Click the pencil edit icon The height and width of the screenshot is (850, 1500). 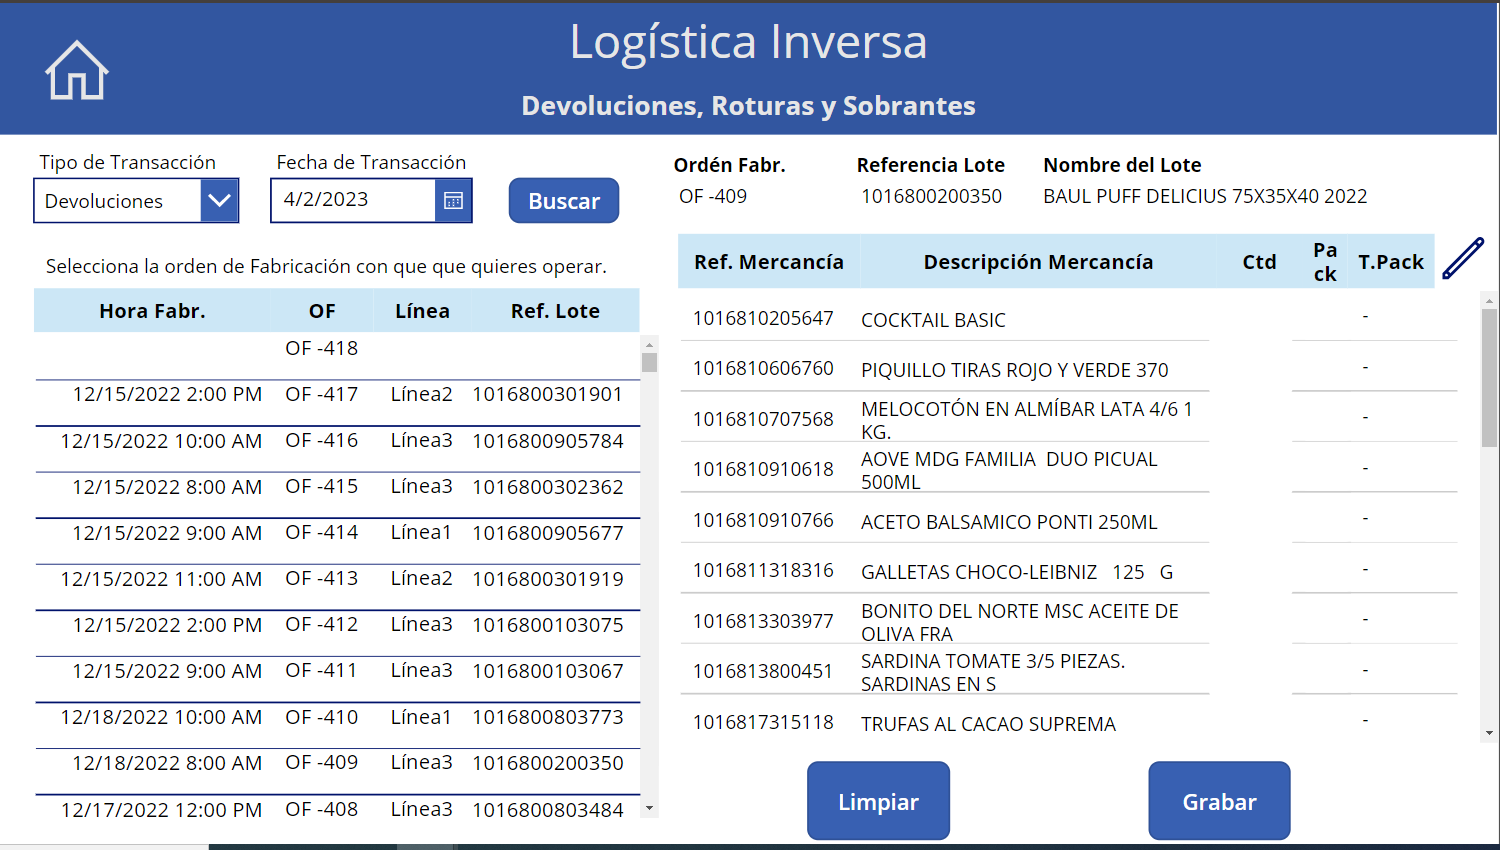coord(1463,259)
